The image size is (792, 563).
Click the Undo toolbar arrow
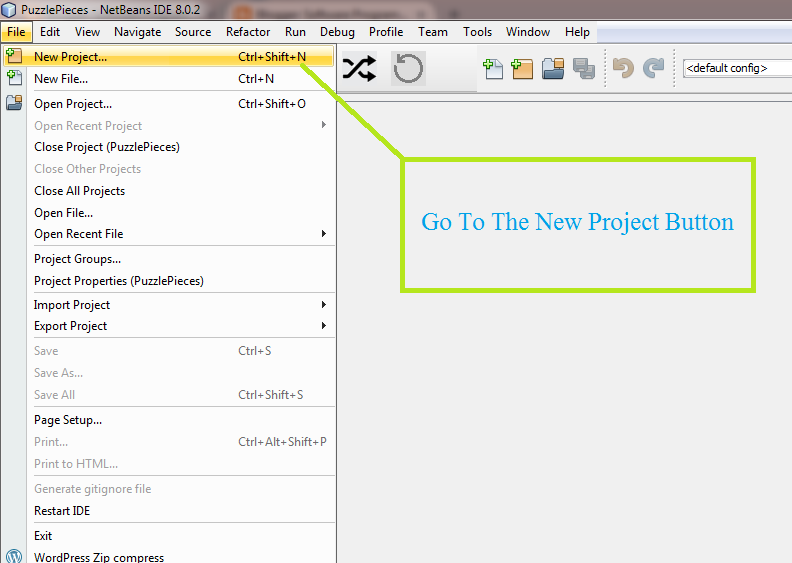(623, 68)
